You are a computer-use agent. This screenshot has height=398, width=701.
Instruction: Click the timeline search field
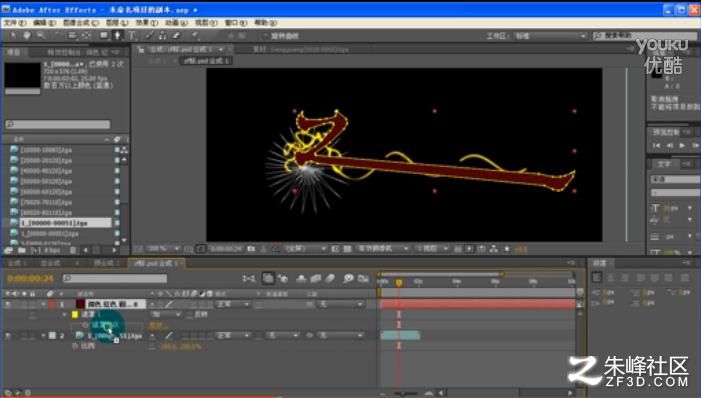(x=115, y=278)
